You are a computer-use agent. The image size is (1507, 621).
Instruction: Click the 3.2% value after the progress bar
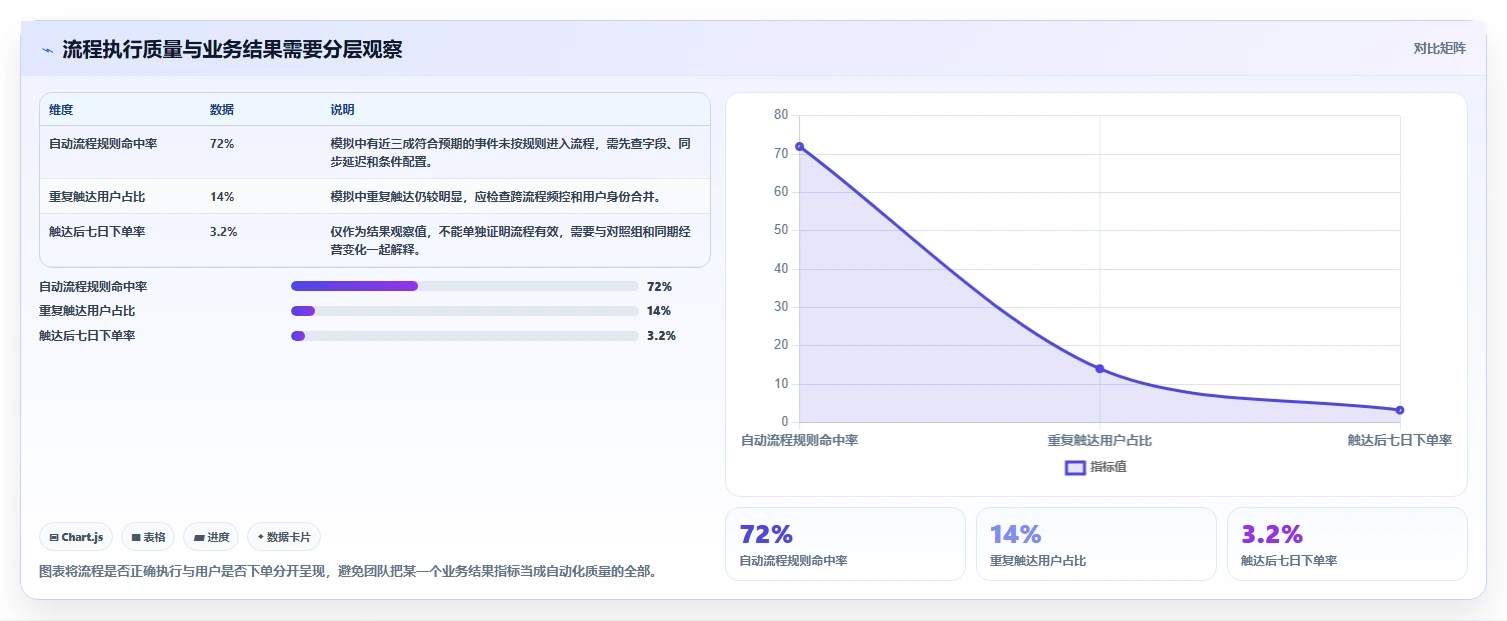[x=661, y=336]
